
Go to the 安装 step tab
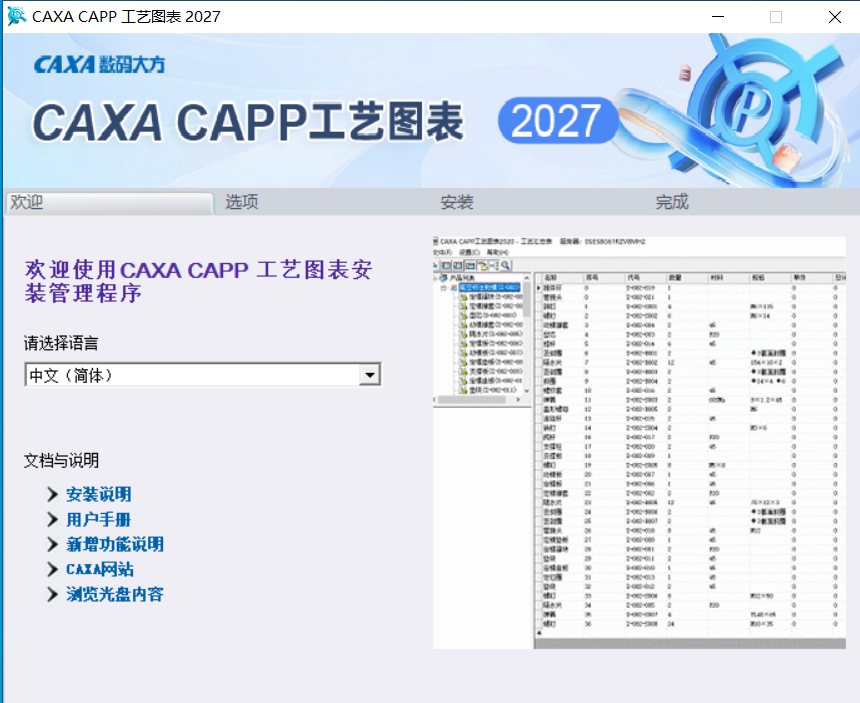click(x=457, y=202)
